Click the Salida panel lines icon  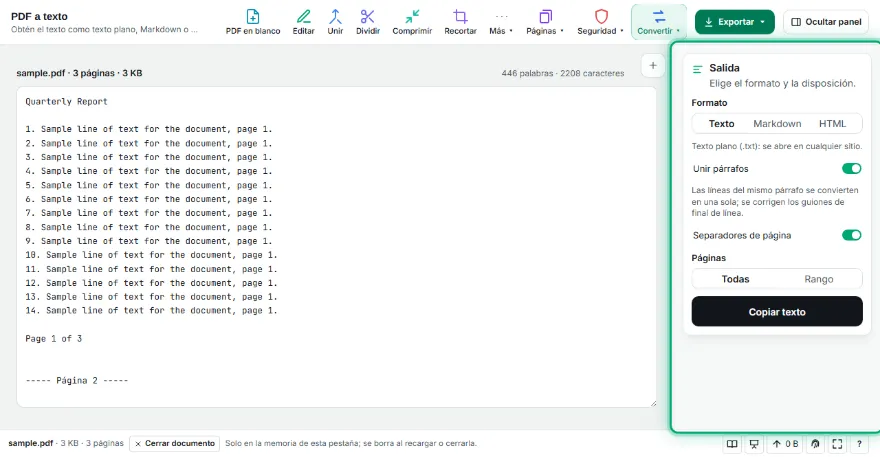698,69
